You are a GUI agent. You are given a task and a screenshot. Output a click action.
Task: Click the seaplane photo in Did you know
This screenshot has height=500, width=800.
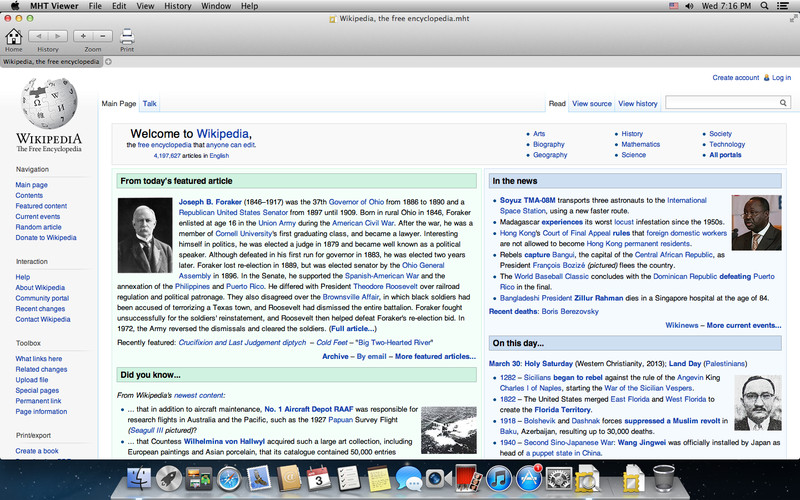coord(448,430)
